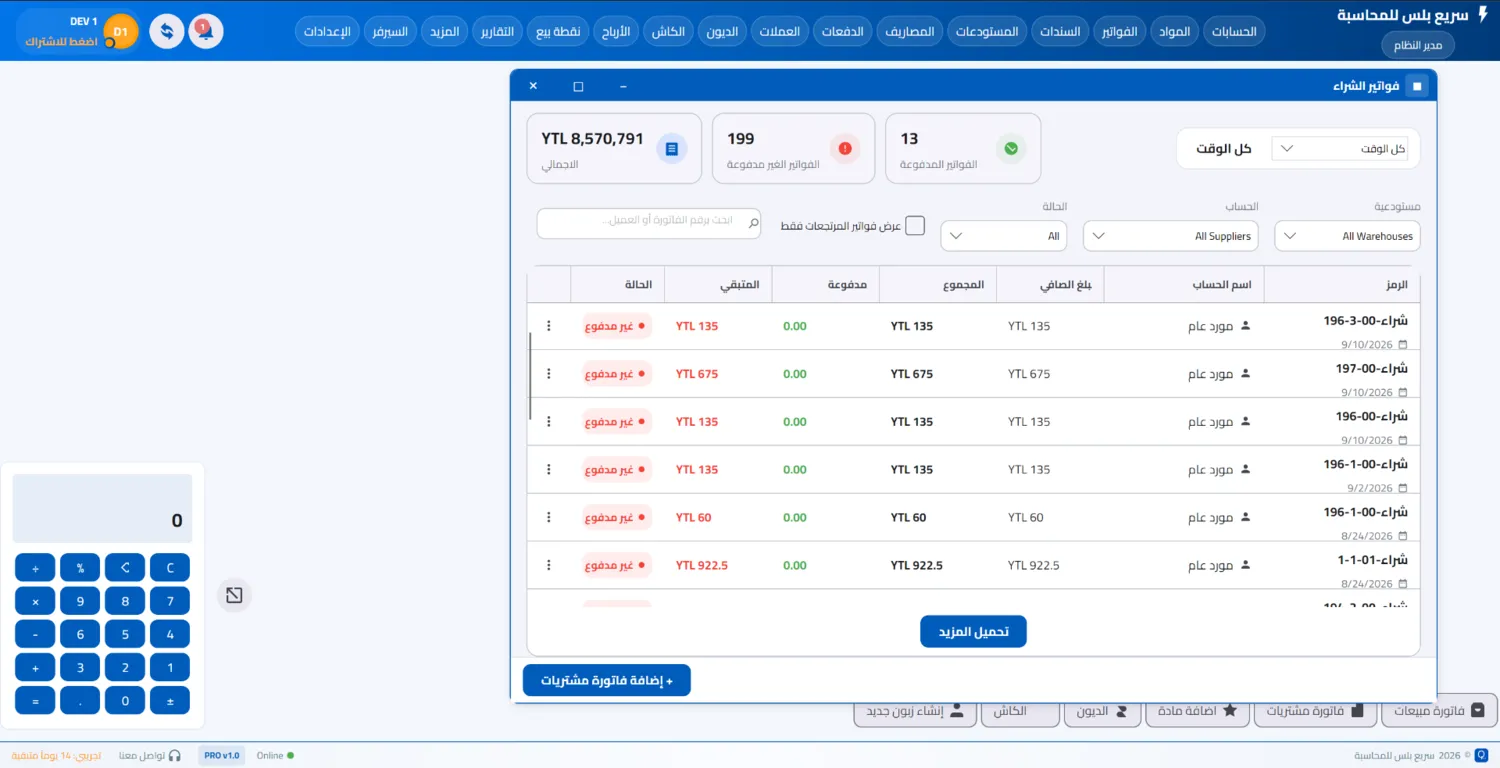Image resolution: width=1500 pixels, height=768 pixels.
Task: Click the فاتورة مبيعات shortcut button
Action: tap(1439, 711)
